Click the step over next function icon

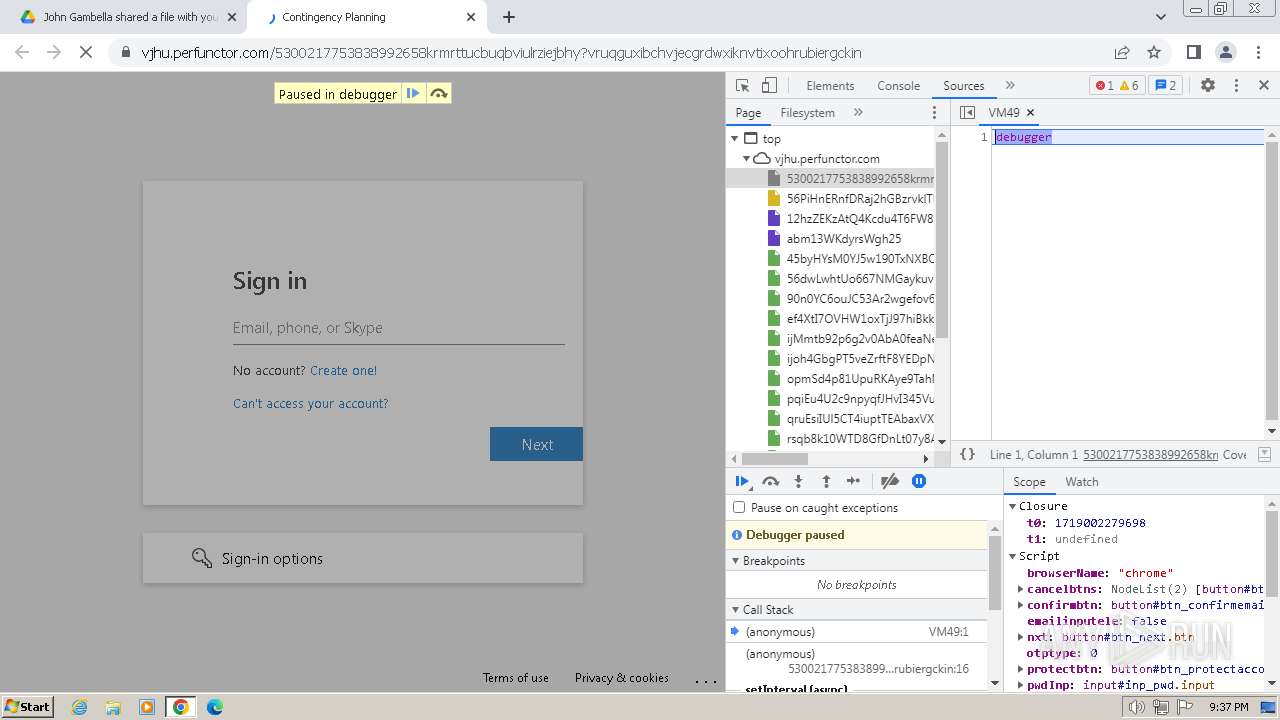[x=770, y=481]
